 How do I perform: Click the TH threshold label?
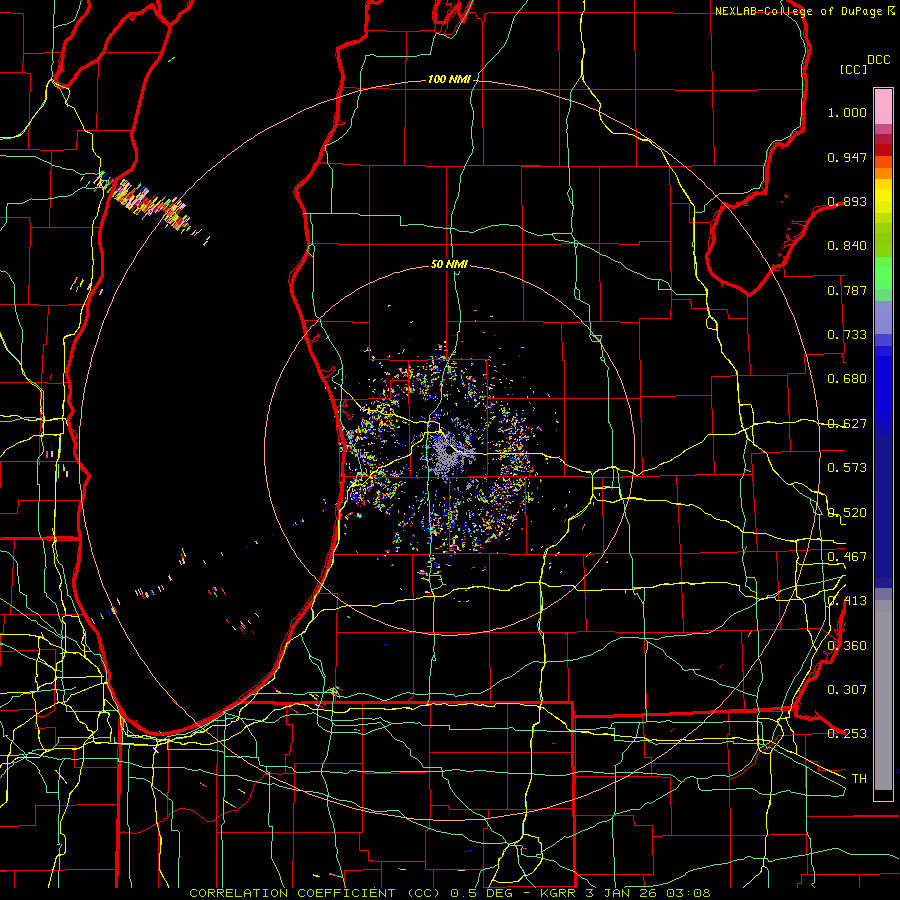(x=859, y=778)
